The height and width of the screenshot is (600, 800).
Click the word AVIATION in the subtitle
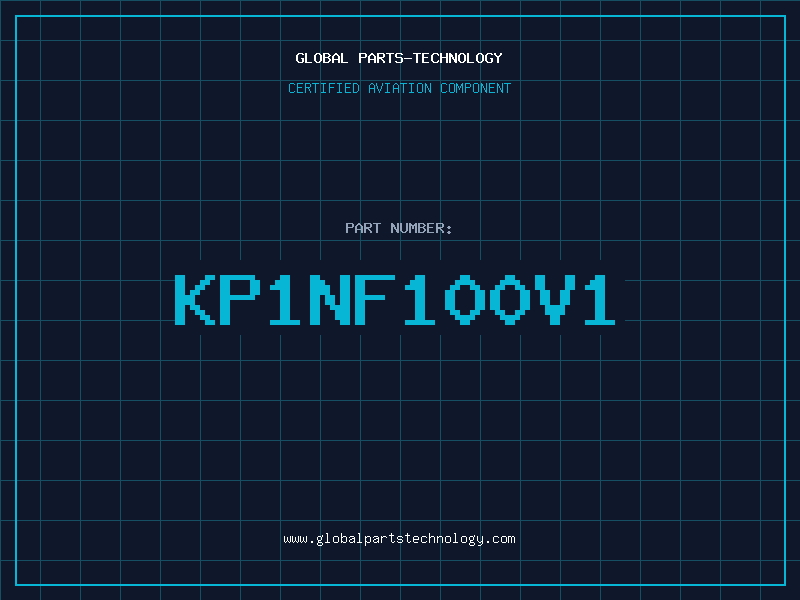pos(401,88)
